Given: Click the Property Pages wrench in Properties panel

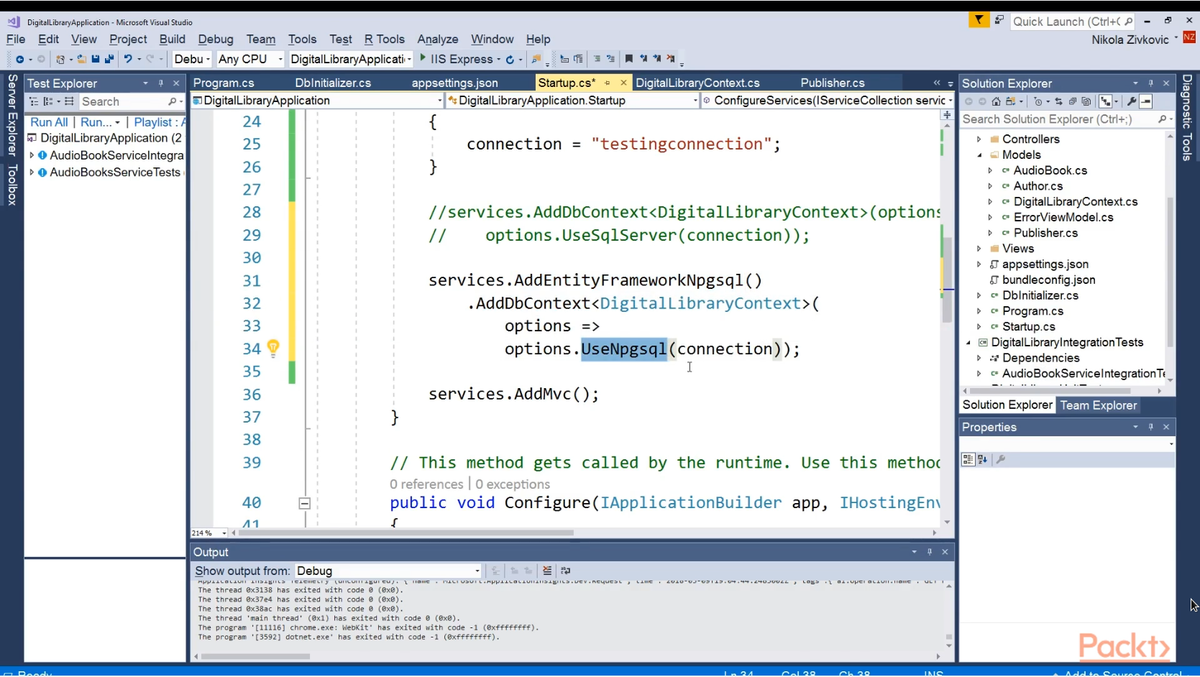Looking at the screenshot, I should pos(1000,459).
